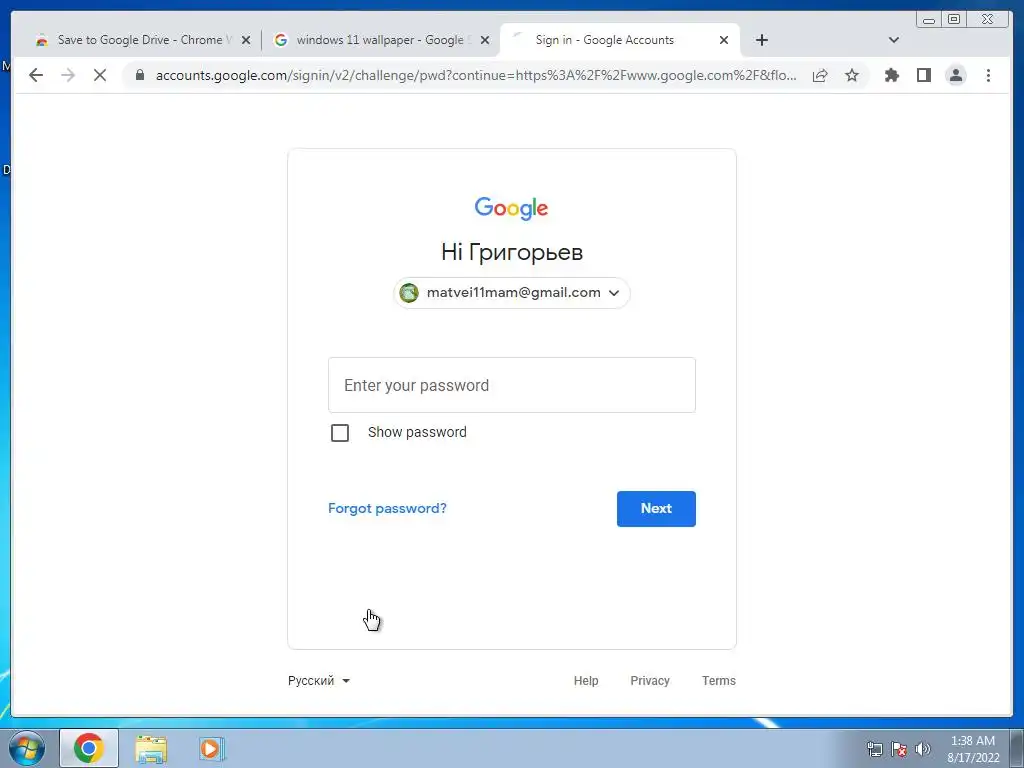View site info via the lock icon

coord(139,75)
